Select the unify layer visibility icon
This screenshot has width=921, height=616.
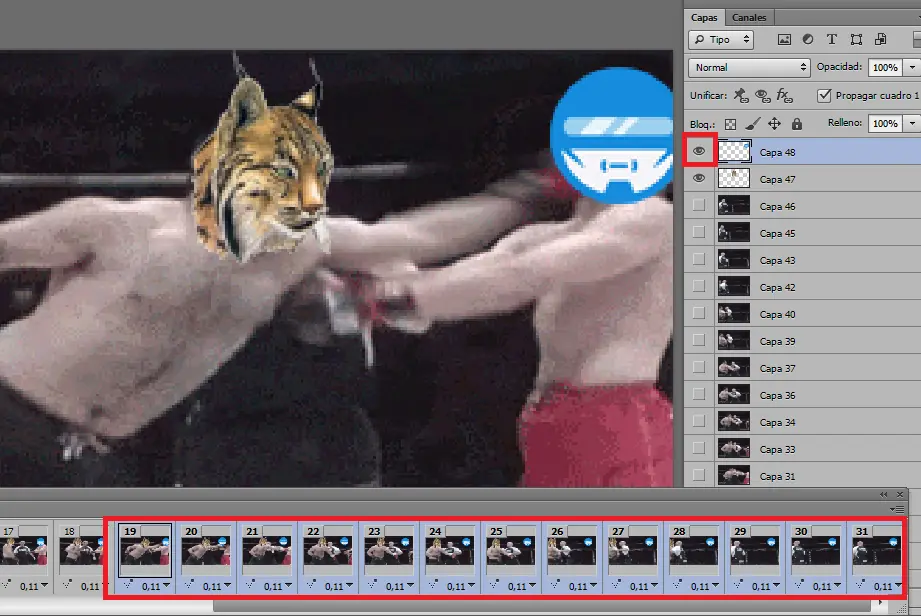click(761, 95)
